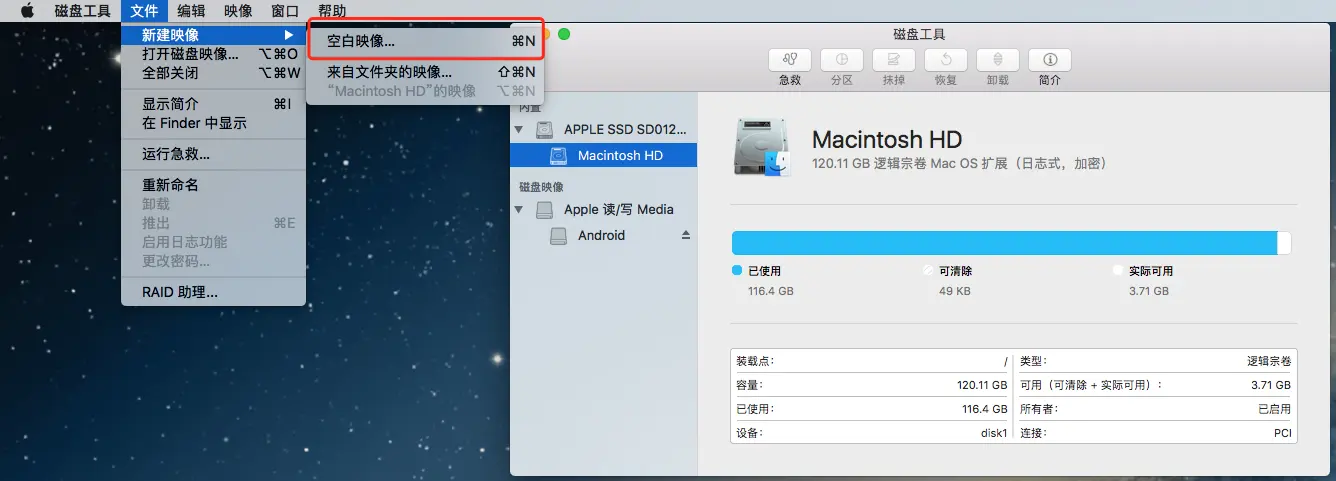The width and height of the screenshot is (1336, 481).
Task: Choose 重新命名 menu item
Action: point(213,185)
